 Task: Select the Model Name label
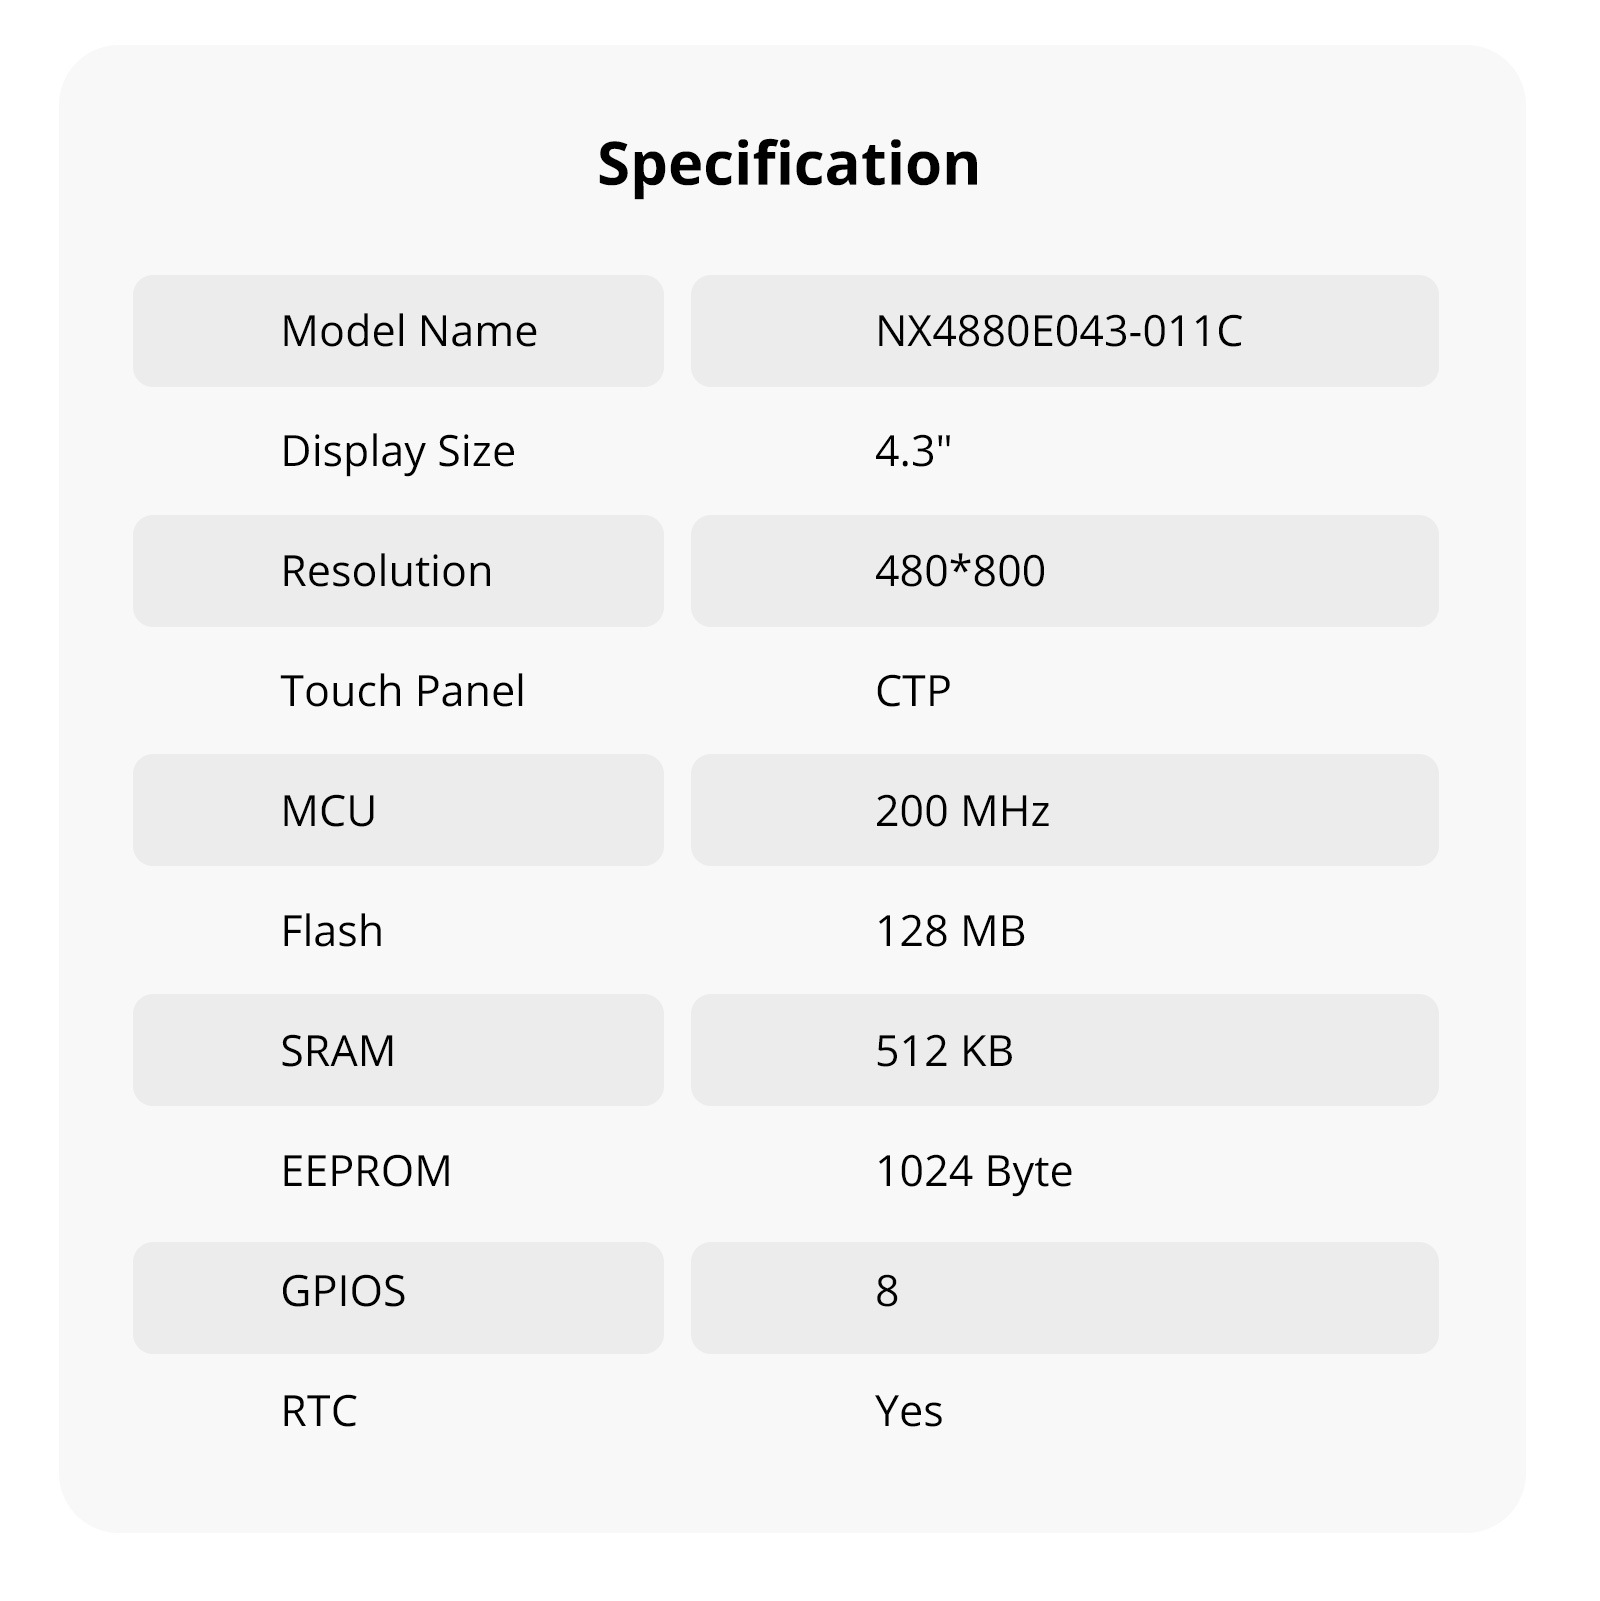pos(409,331)
